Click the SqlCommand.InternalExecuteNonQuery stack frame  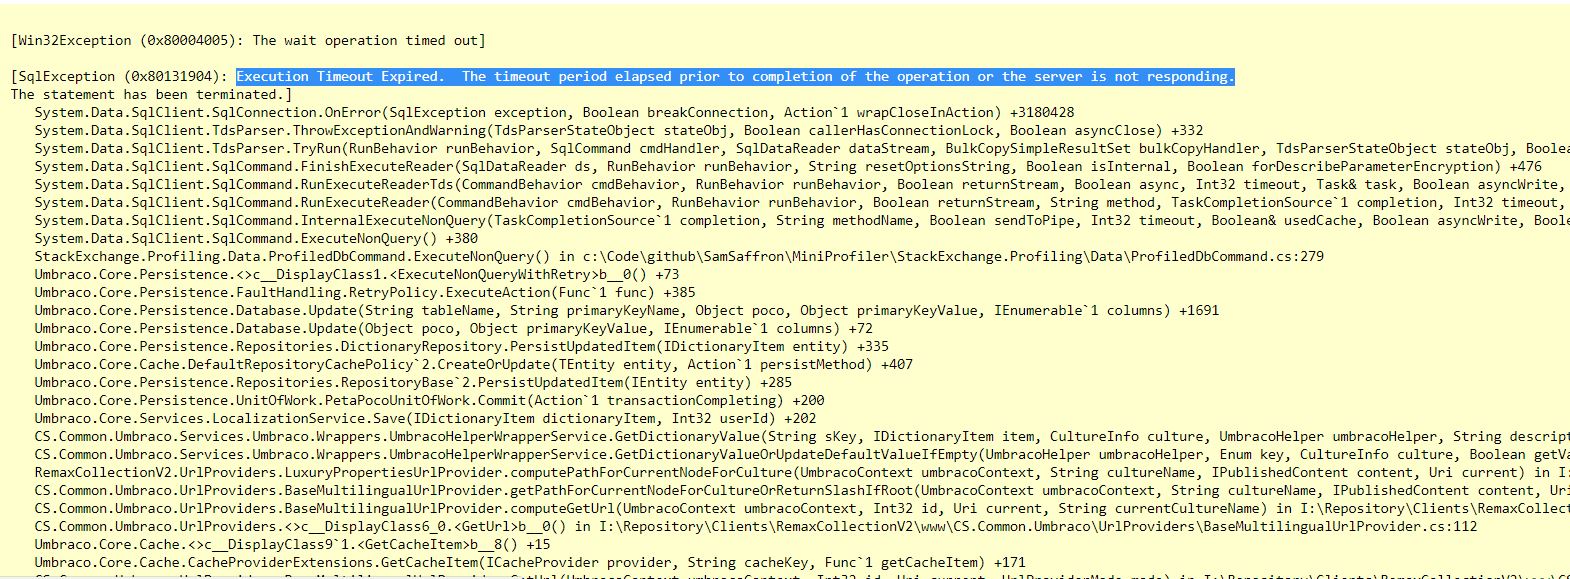pyautogui.click(x=802, y=221)
